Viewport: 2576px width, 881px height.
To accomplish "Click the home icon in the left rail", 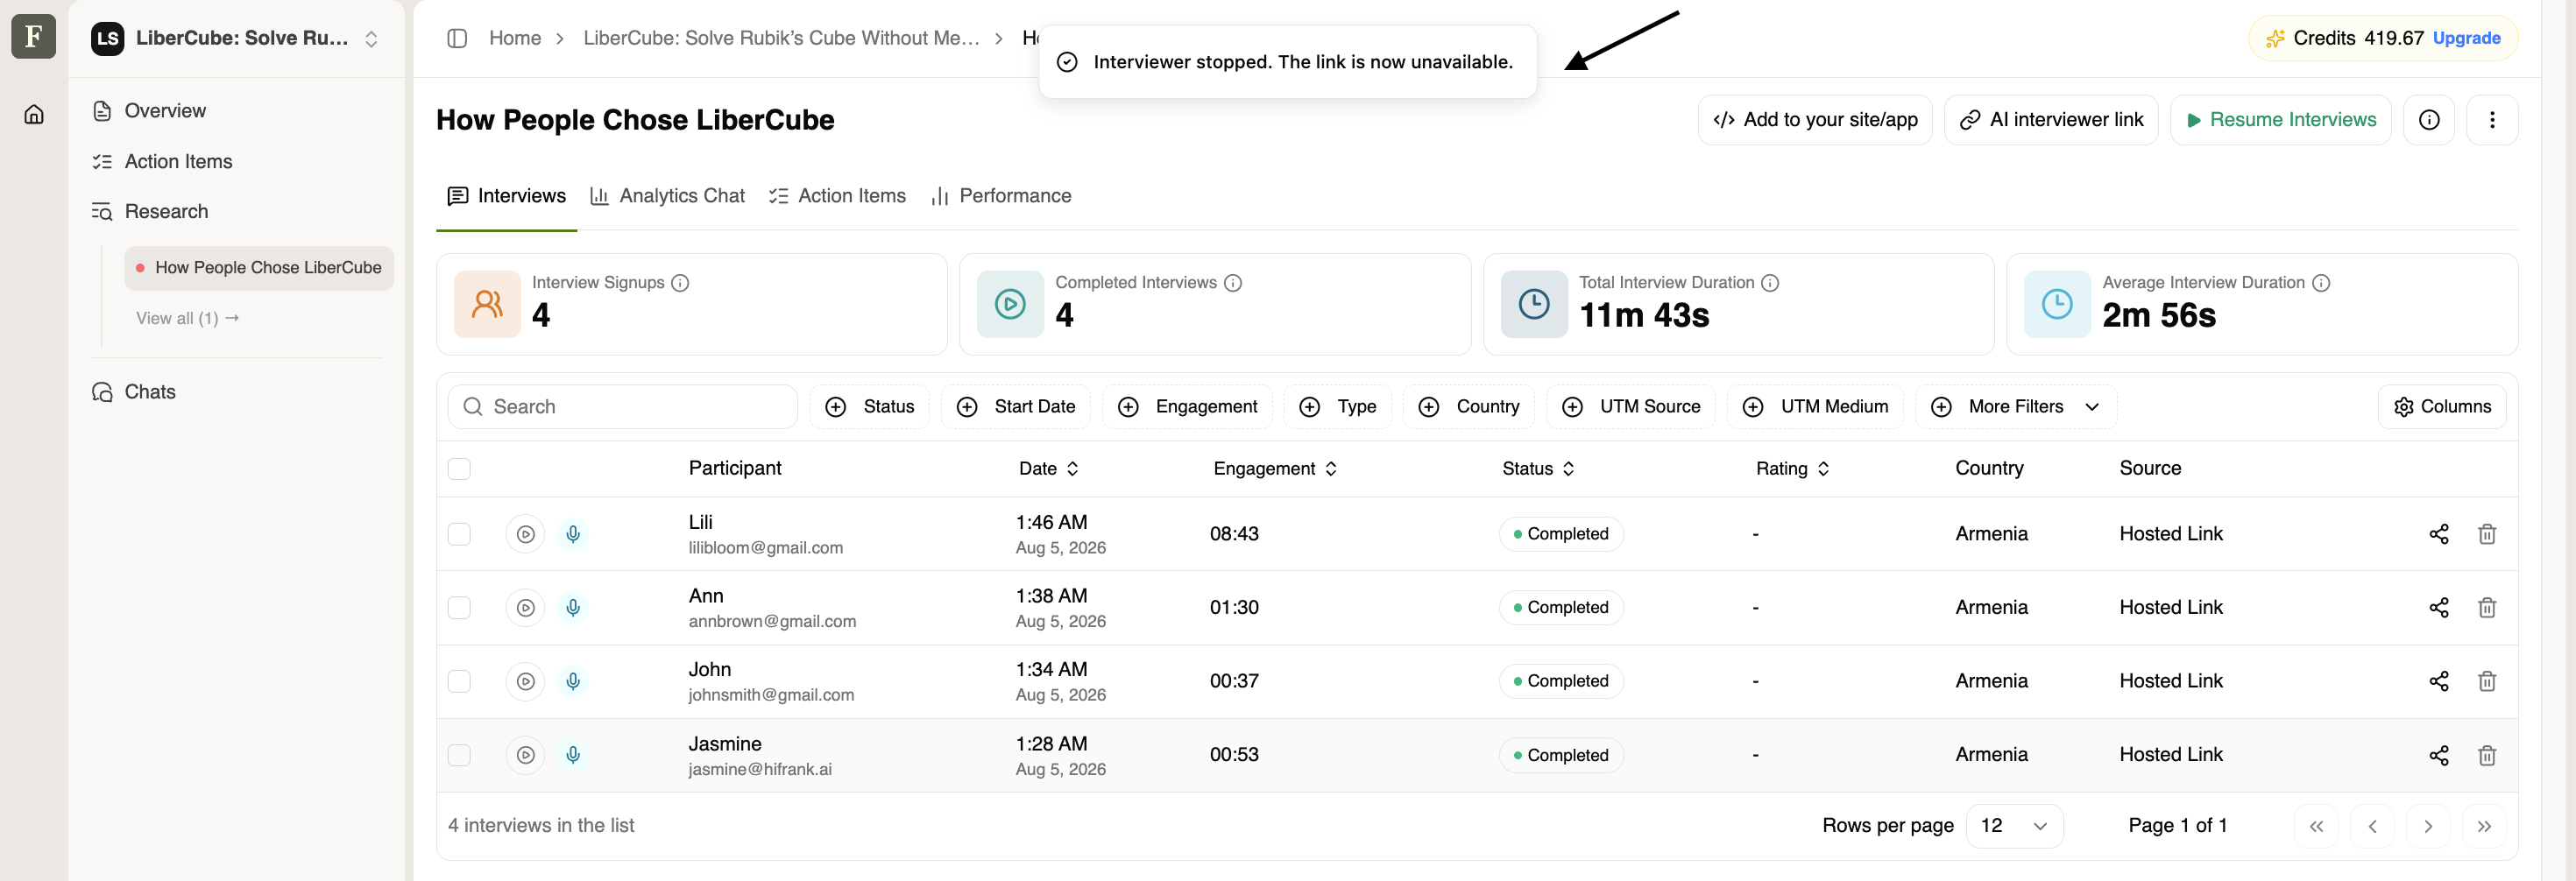I will click(x=34, y=114).
